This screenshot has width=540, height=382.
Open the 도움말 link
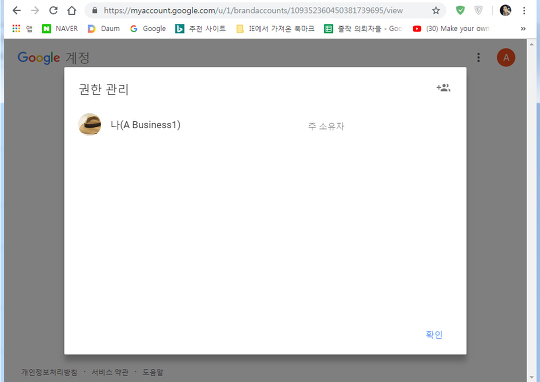point(153,372)
